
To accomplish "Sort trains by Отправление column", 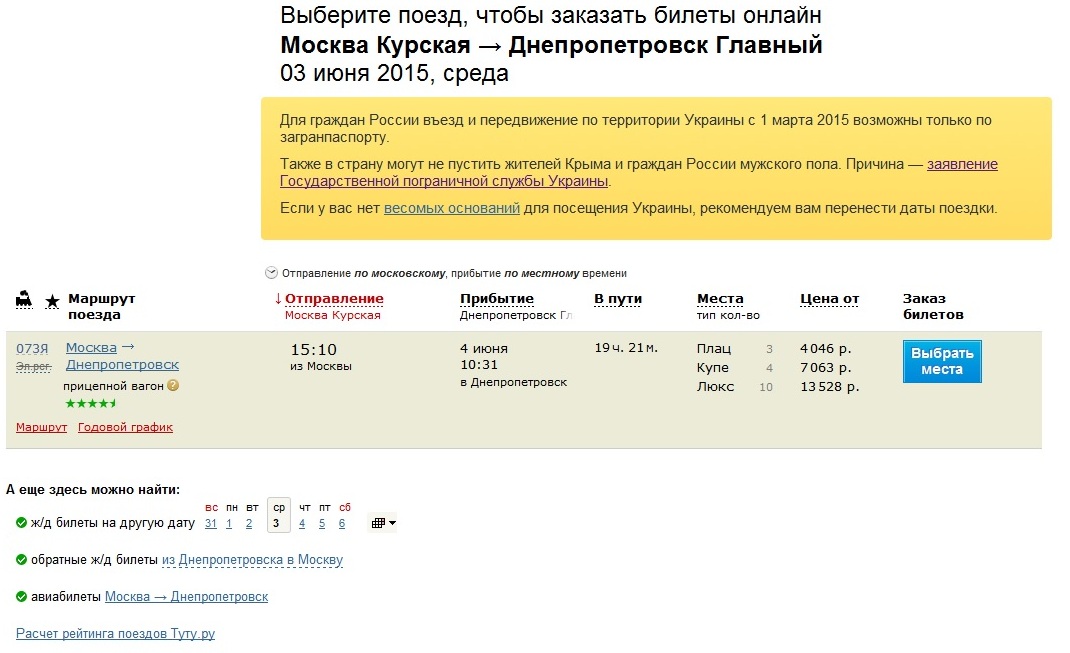I will coord(334,299).
